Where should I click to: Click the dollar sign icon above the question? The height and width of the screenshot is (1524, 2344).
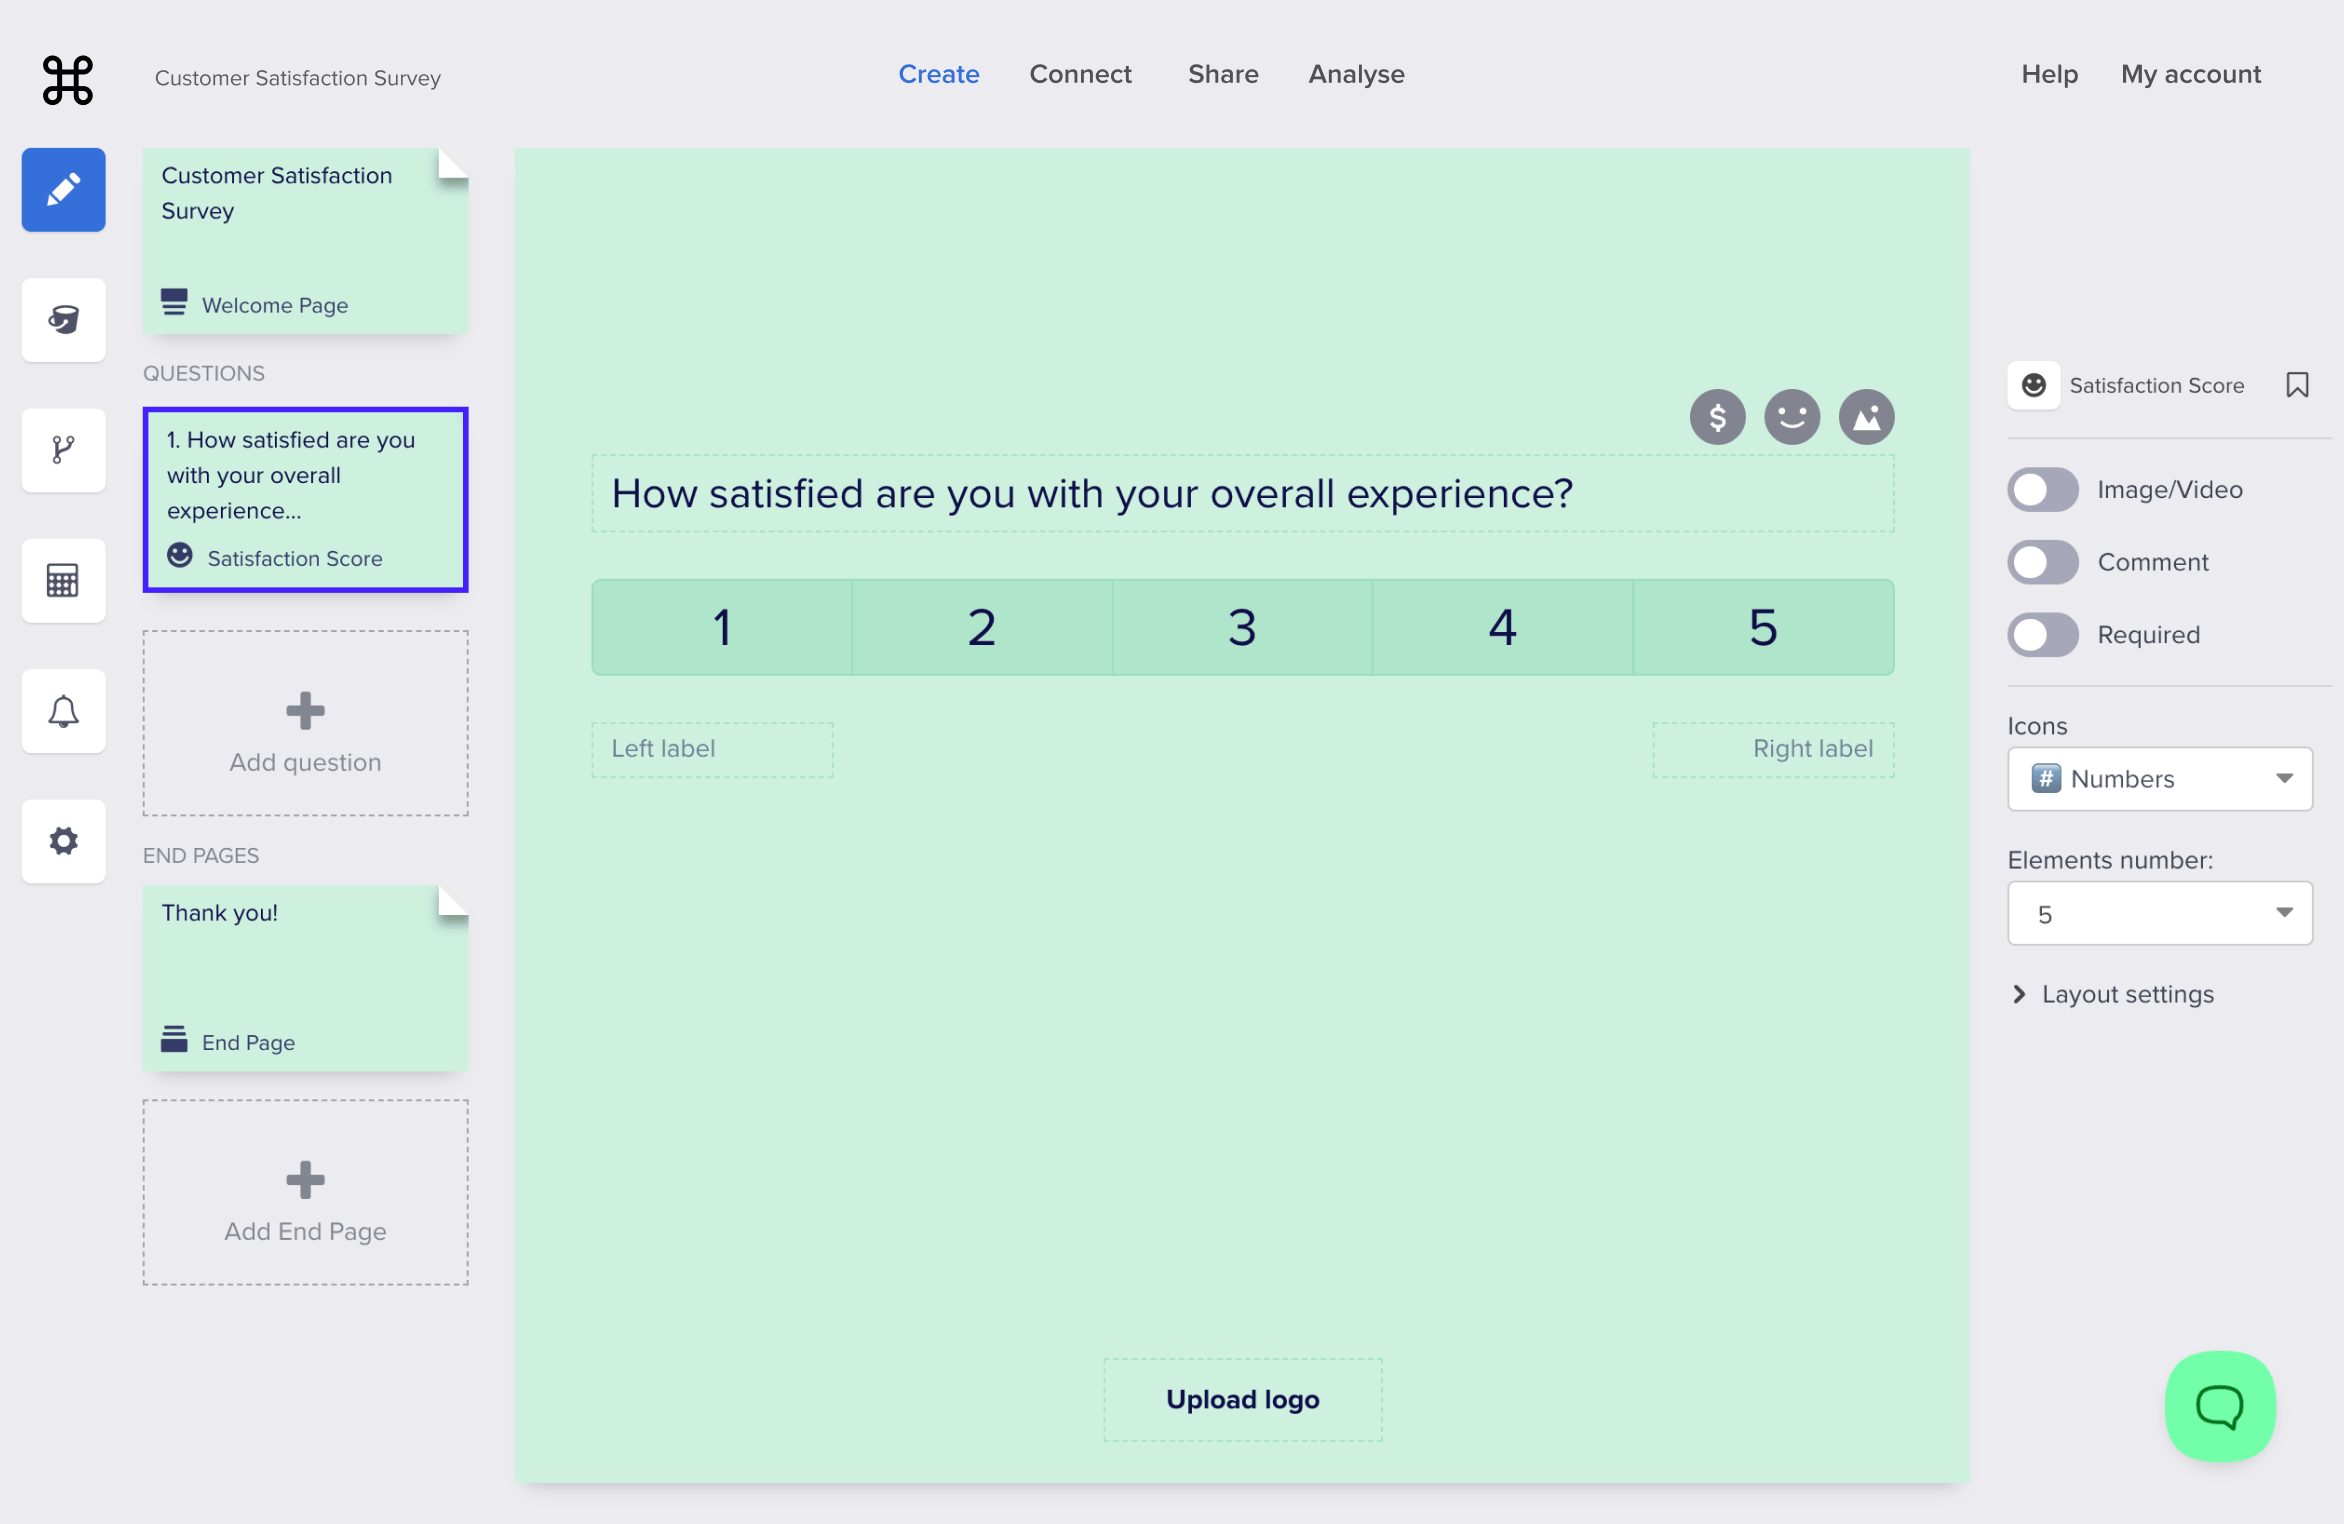pyautogui.click(x=1717, y=417)
